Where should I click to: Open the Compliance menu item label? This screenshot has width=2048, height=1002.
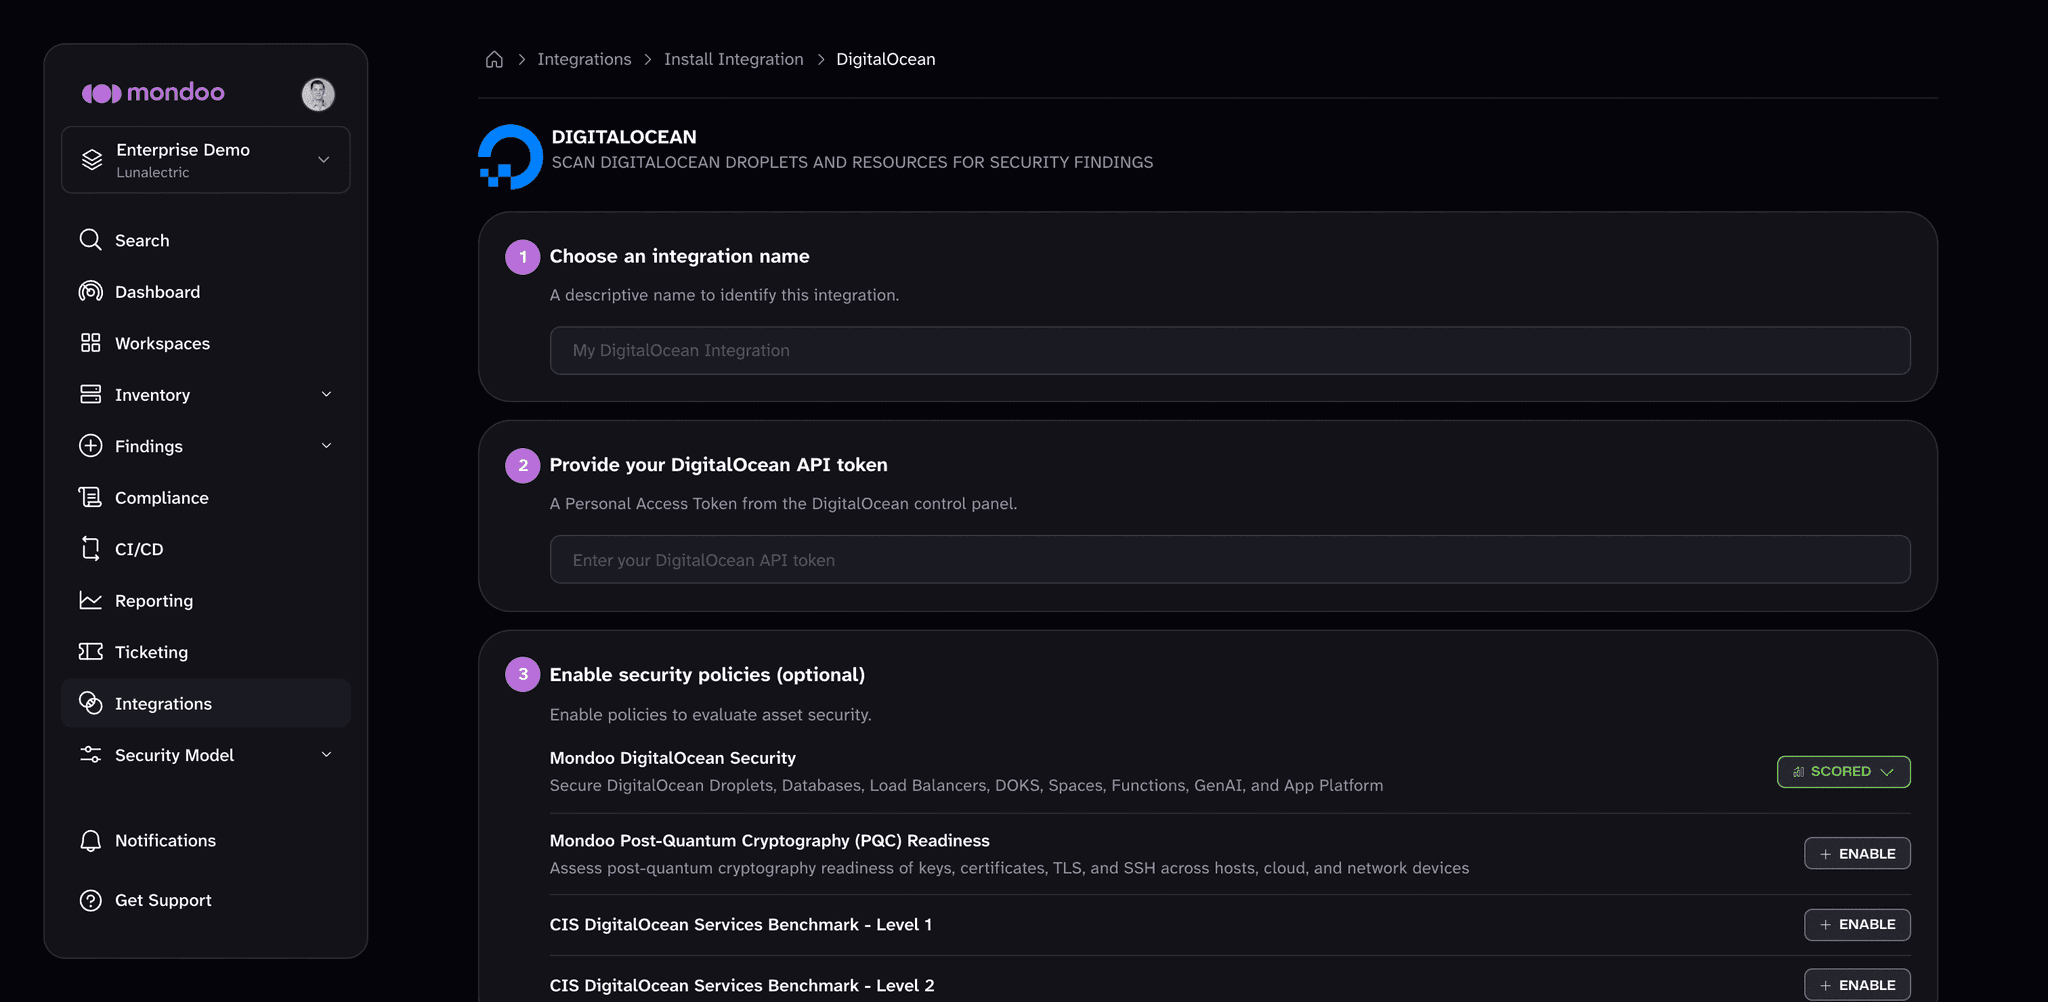coord(162,497)
